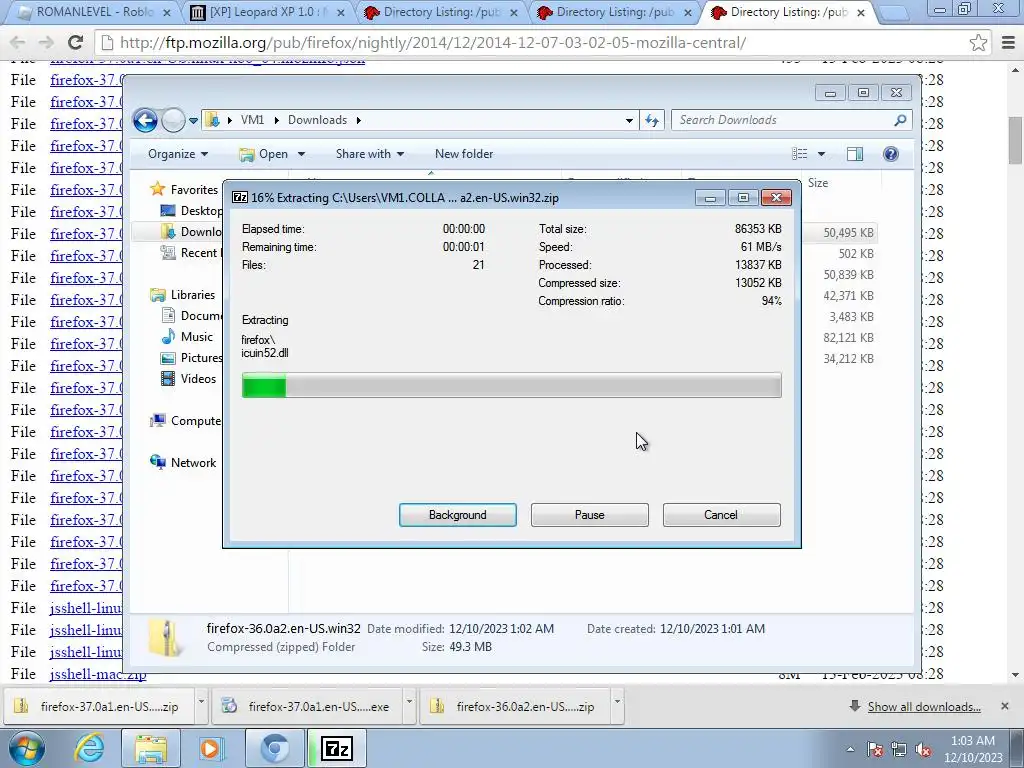1024x768 pixels.
Task: Click Explorer forward navigation button
Action: click(x=173, y=120)
